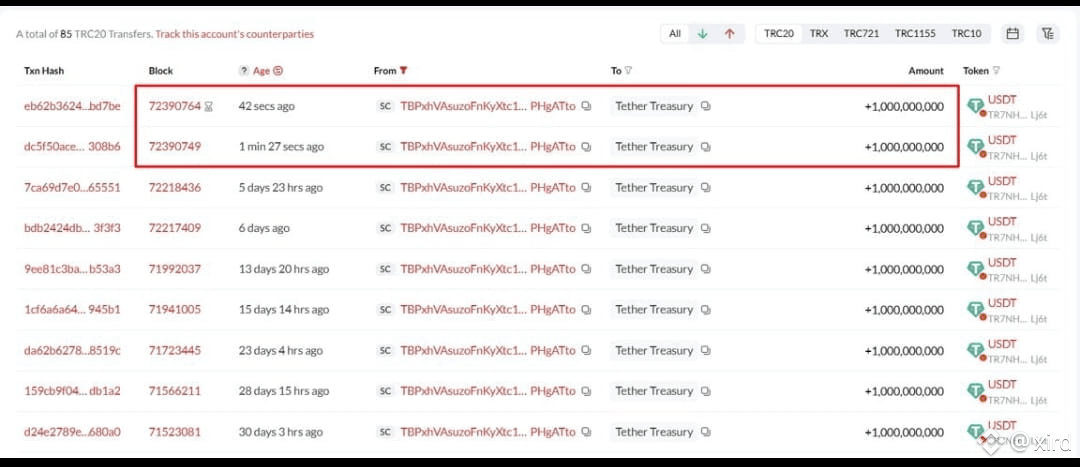1080x467 pixels.
Task: Open the advanced filter list icon
Action: point(1048,34)
